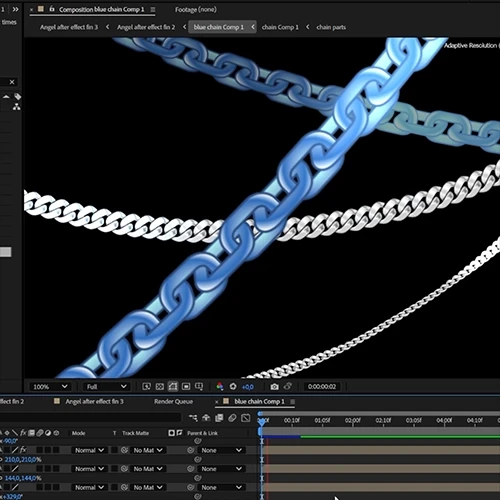The image size is (500, 500).
Task: Click the 0:00:00:02 current time display
Action: click(322, 387)
